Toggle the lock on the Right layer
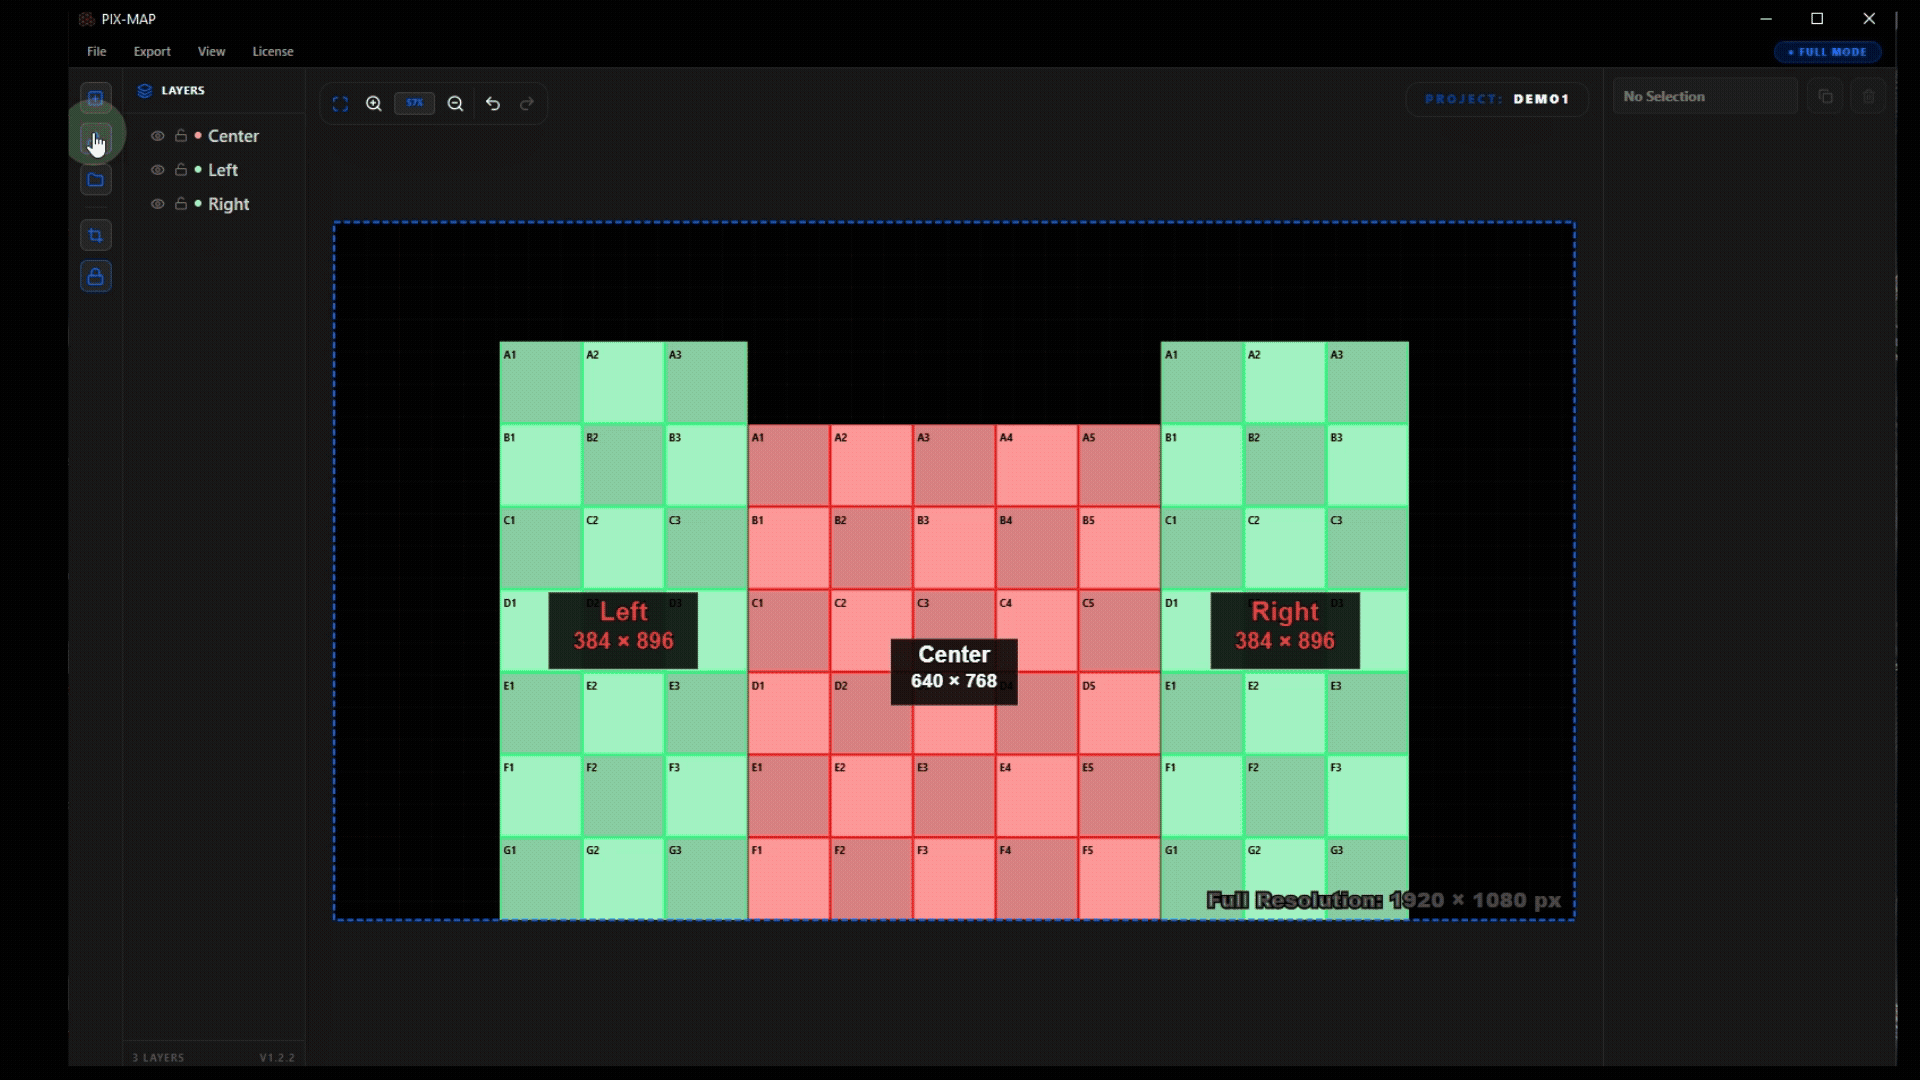This screenshot has width=1920, height=1080. tap(181, 204)
